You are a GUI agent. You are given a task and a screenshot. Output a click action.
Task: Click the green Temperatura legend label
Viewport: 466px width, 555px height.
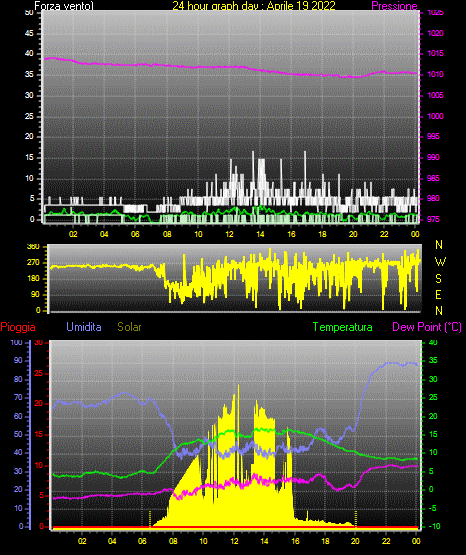click(342, 327)
